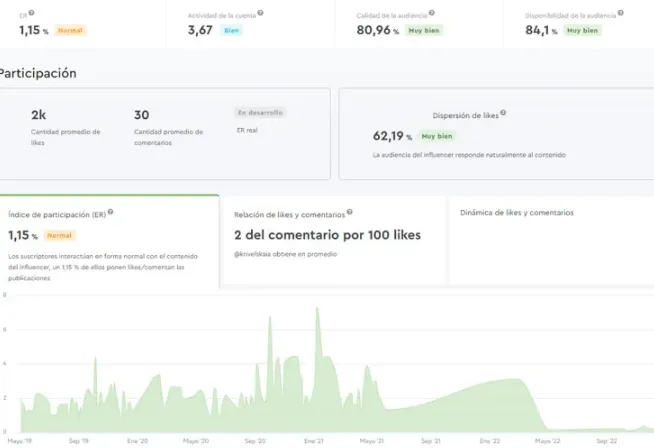Click Muy bien badge beside 62,19 %
This screenshot has width=654, height=448.
436,135
